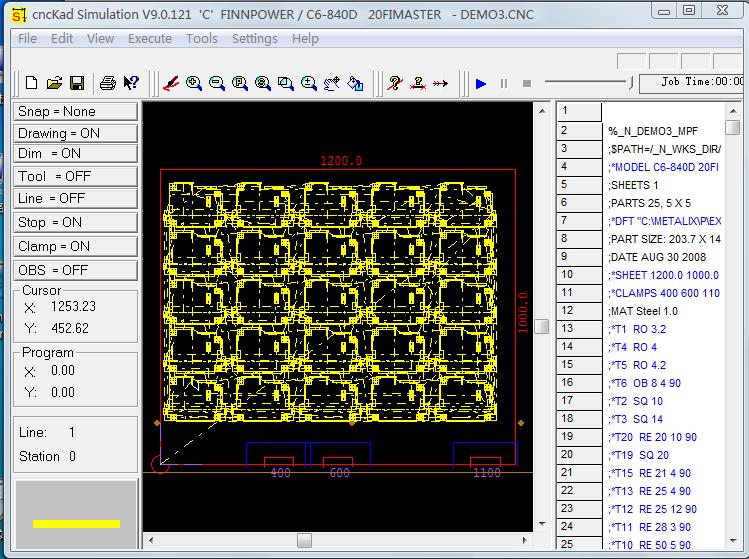Activate the context help arrow-question icon
Image resolution: width=749 pixels, height=559 pixels.
pos(130,83)
